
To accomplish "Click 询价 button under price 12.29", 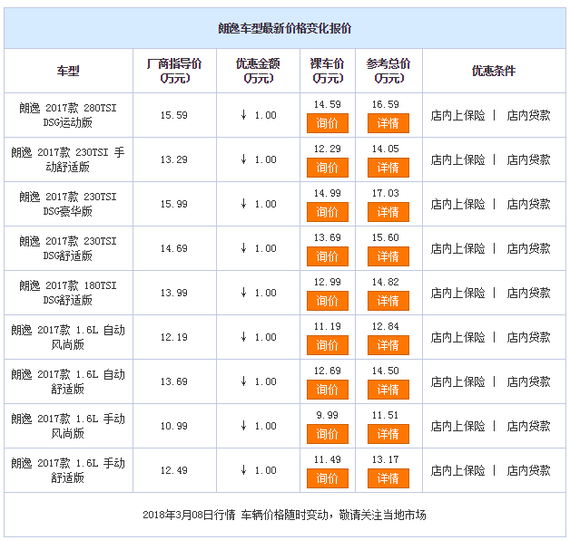I will [328, 168].
